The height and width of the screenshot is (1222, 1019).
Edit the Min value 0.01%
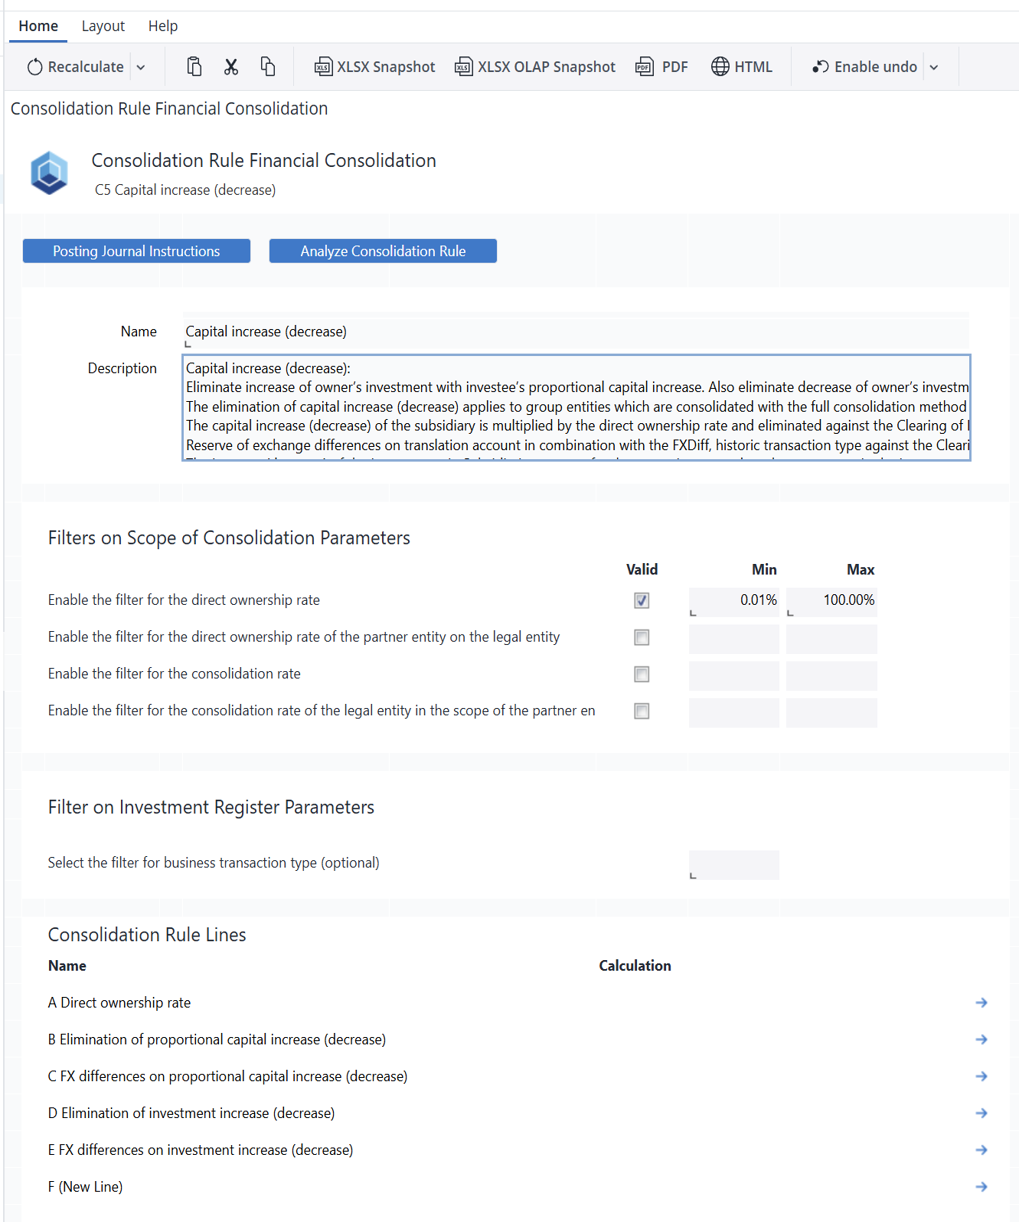pyautogui.click(x=734, y=601)
